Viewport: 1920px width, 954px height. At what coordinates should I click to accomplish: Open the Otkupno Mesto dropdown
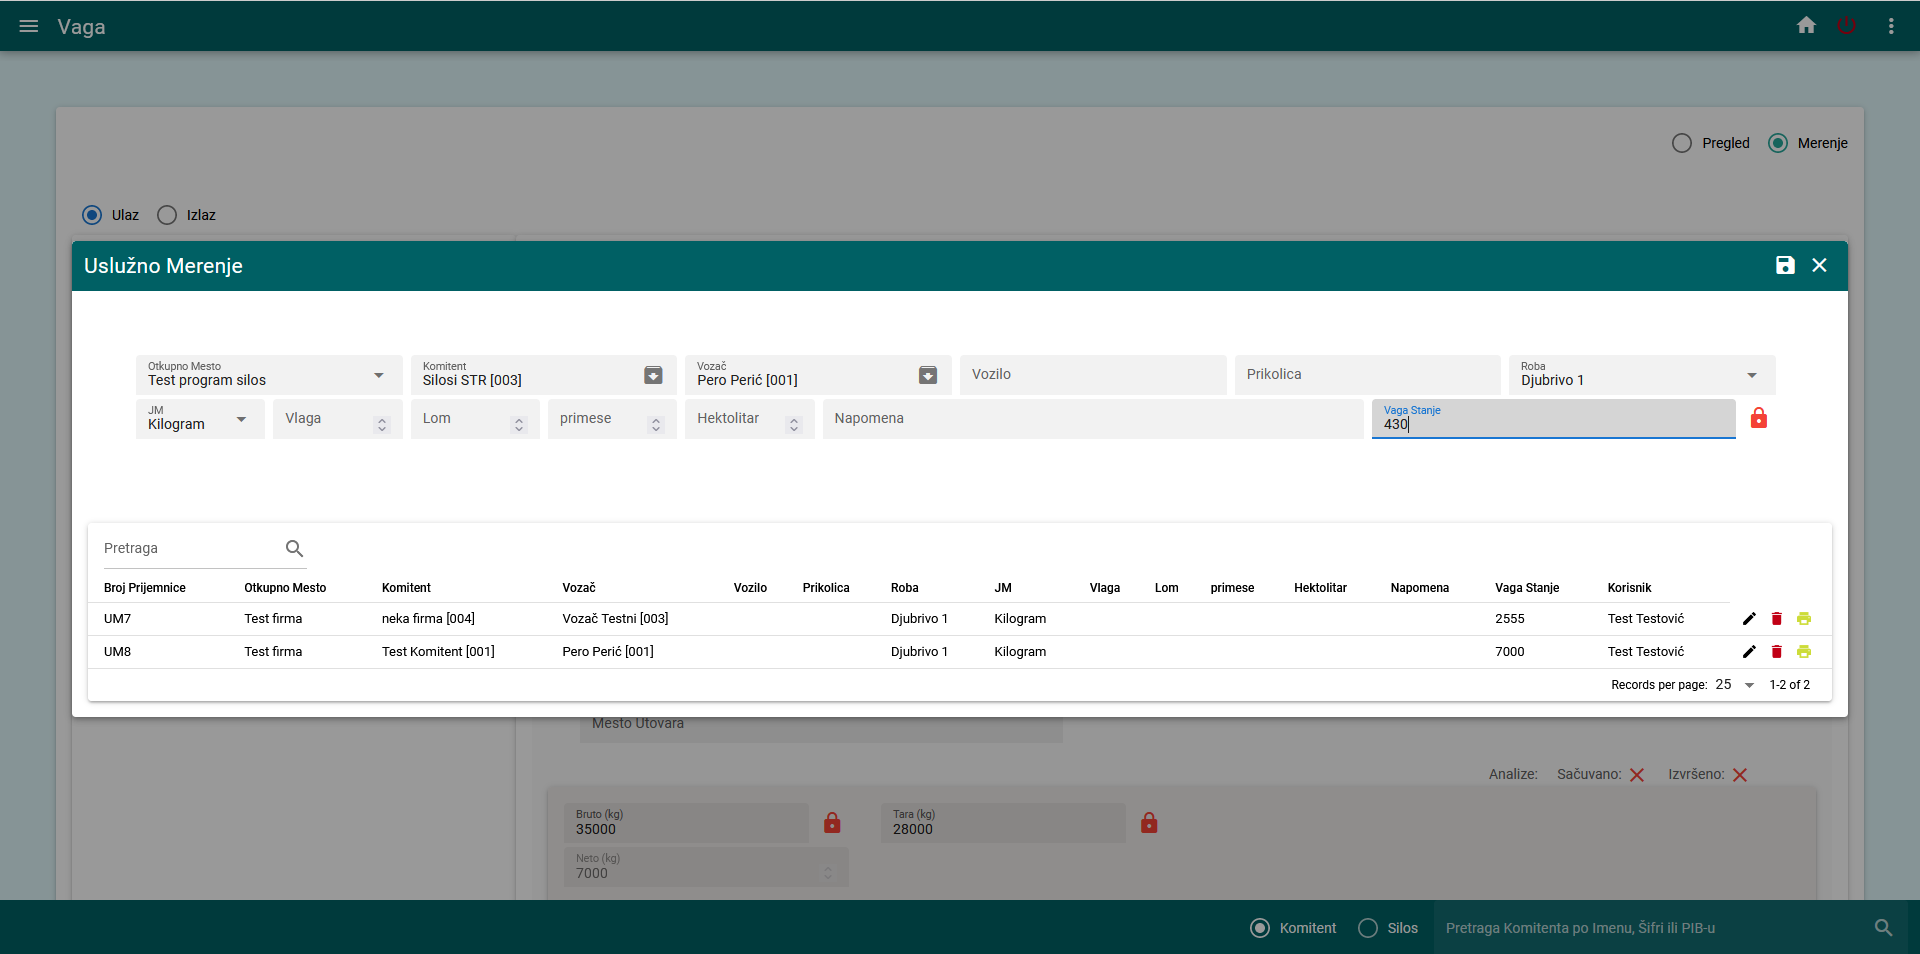pyautogui.click(x=378, y=376)
